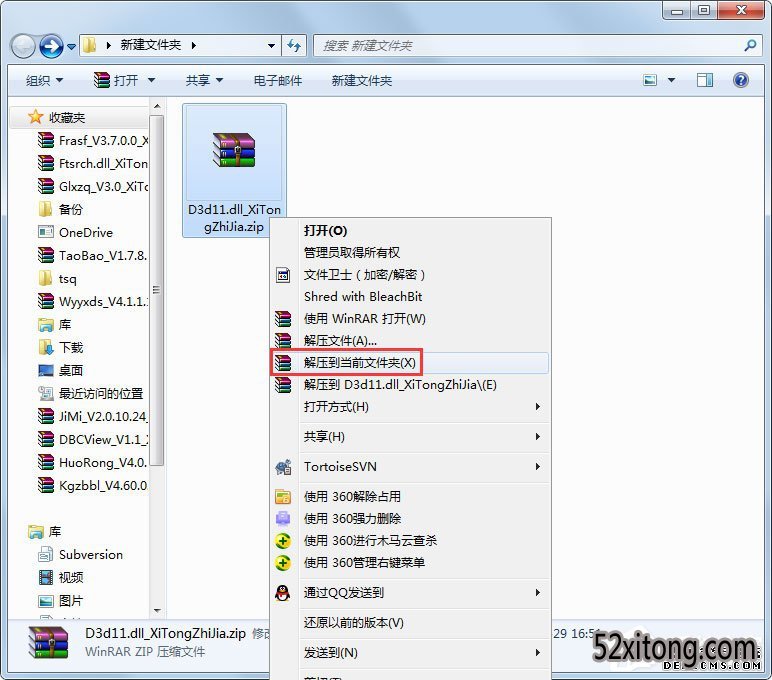Expand TortoiseSVN submenu

click(410, 466)
